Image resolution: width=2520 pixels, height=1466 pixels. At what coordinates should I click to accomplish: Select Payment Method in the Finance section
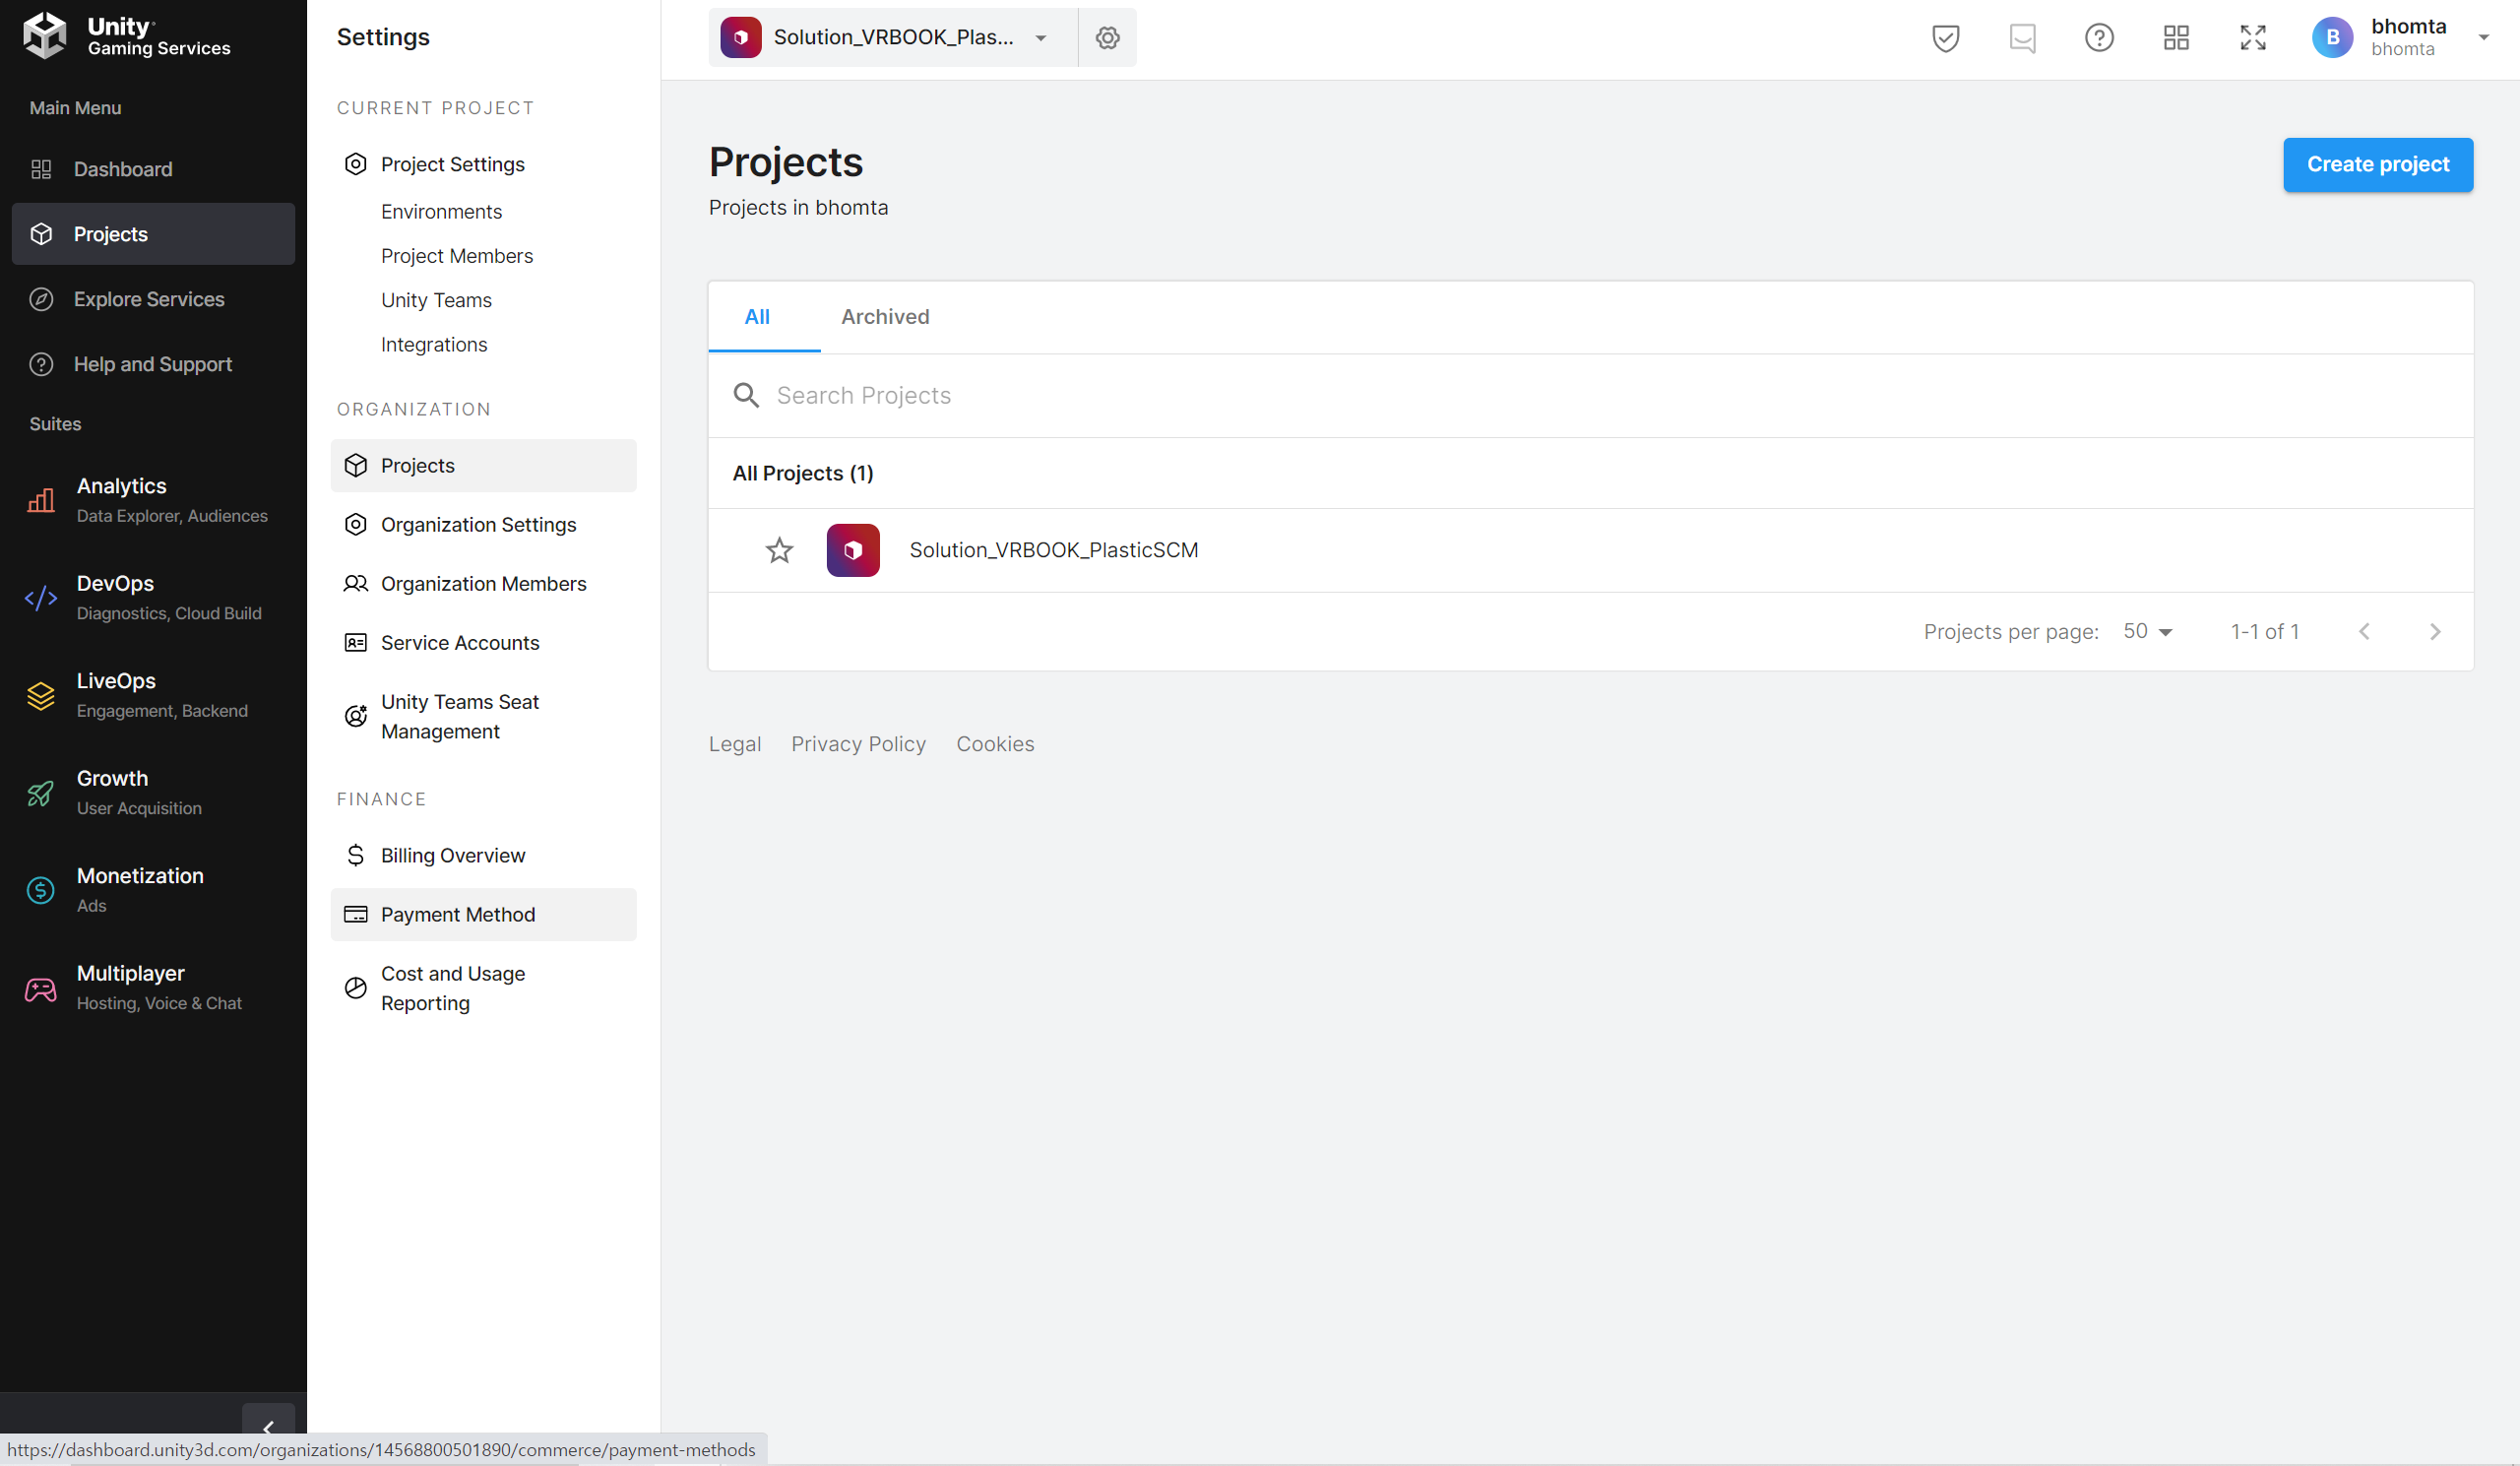[458, 914]
